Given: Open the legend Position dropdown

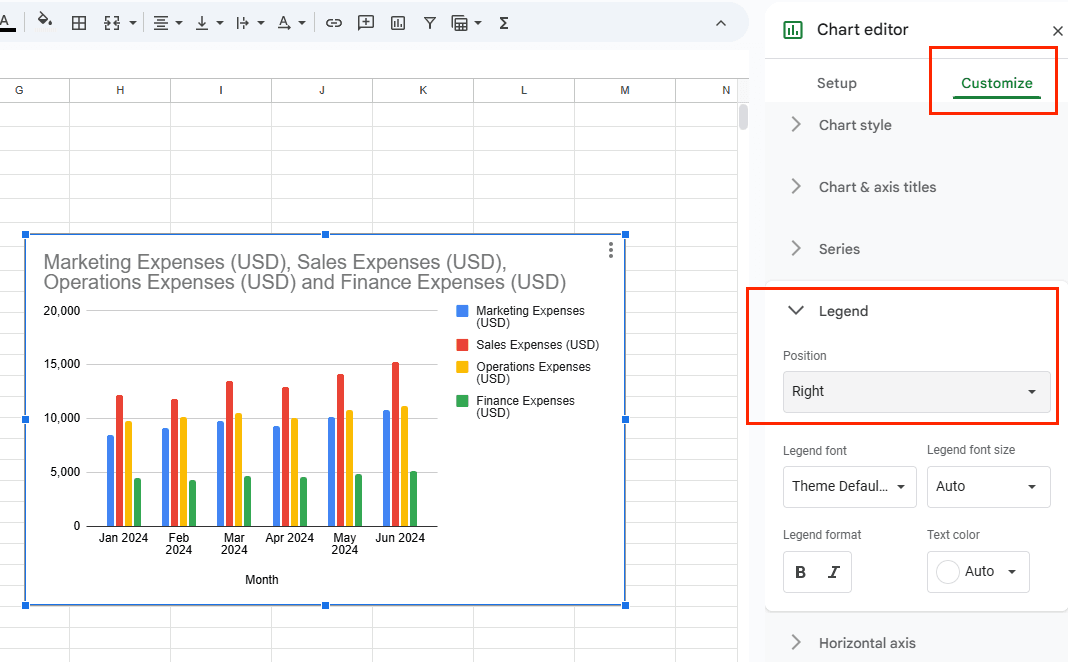Looking at the screenshot, I should tap(916, 391).
